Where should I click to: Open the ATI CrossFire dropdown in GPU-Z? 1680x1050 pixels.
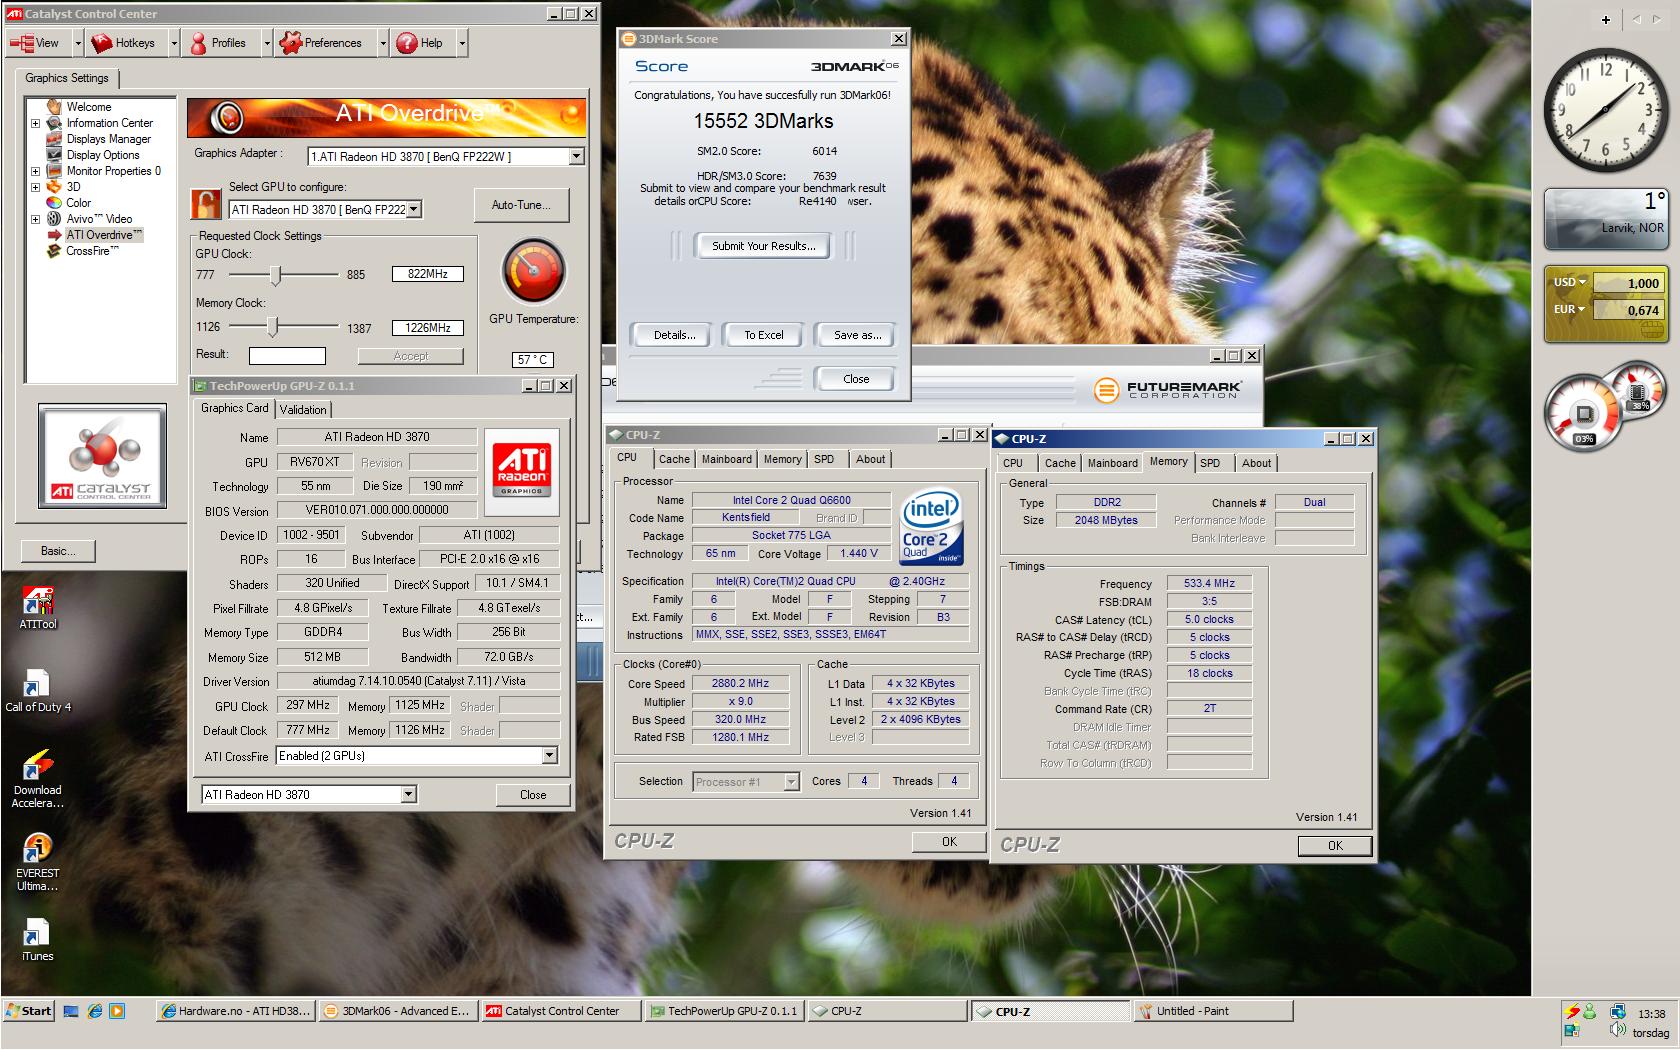point(549,756)
